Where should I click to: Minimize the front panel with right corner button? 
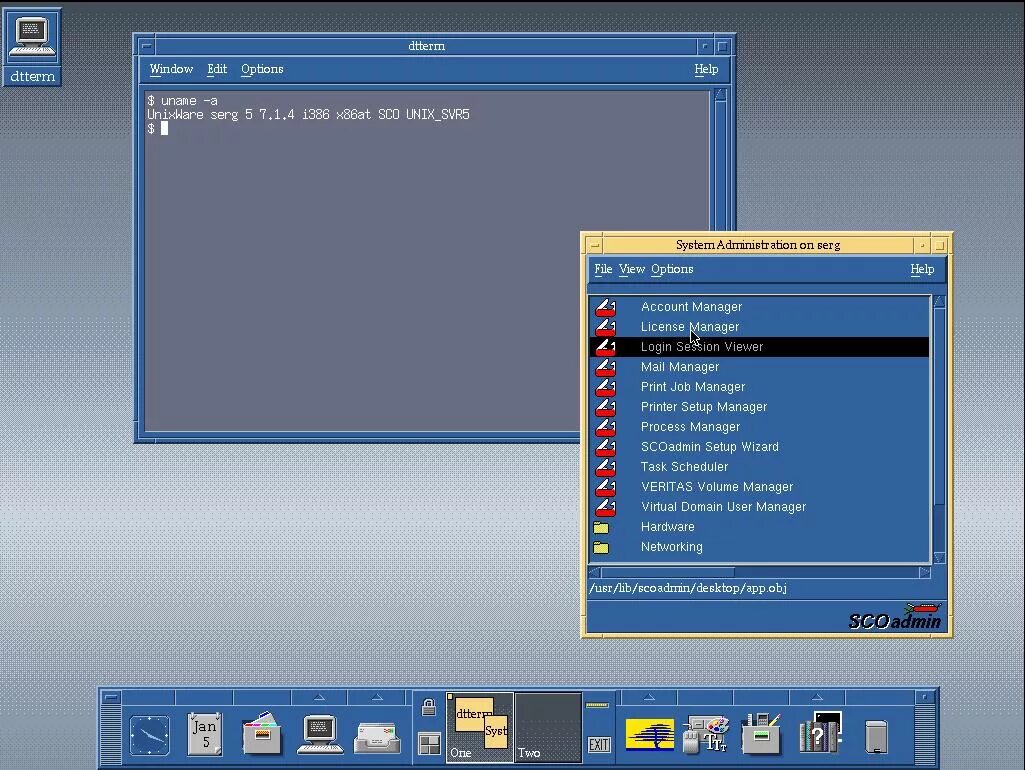coord(924,697)
